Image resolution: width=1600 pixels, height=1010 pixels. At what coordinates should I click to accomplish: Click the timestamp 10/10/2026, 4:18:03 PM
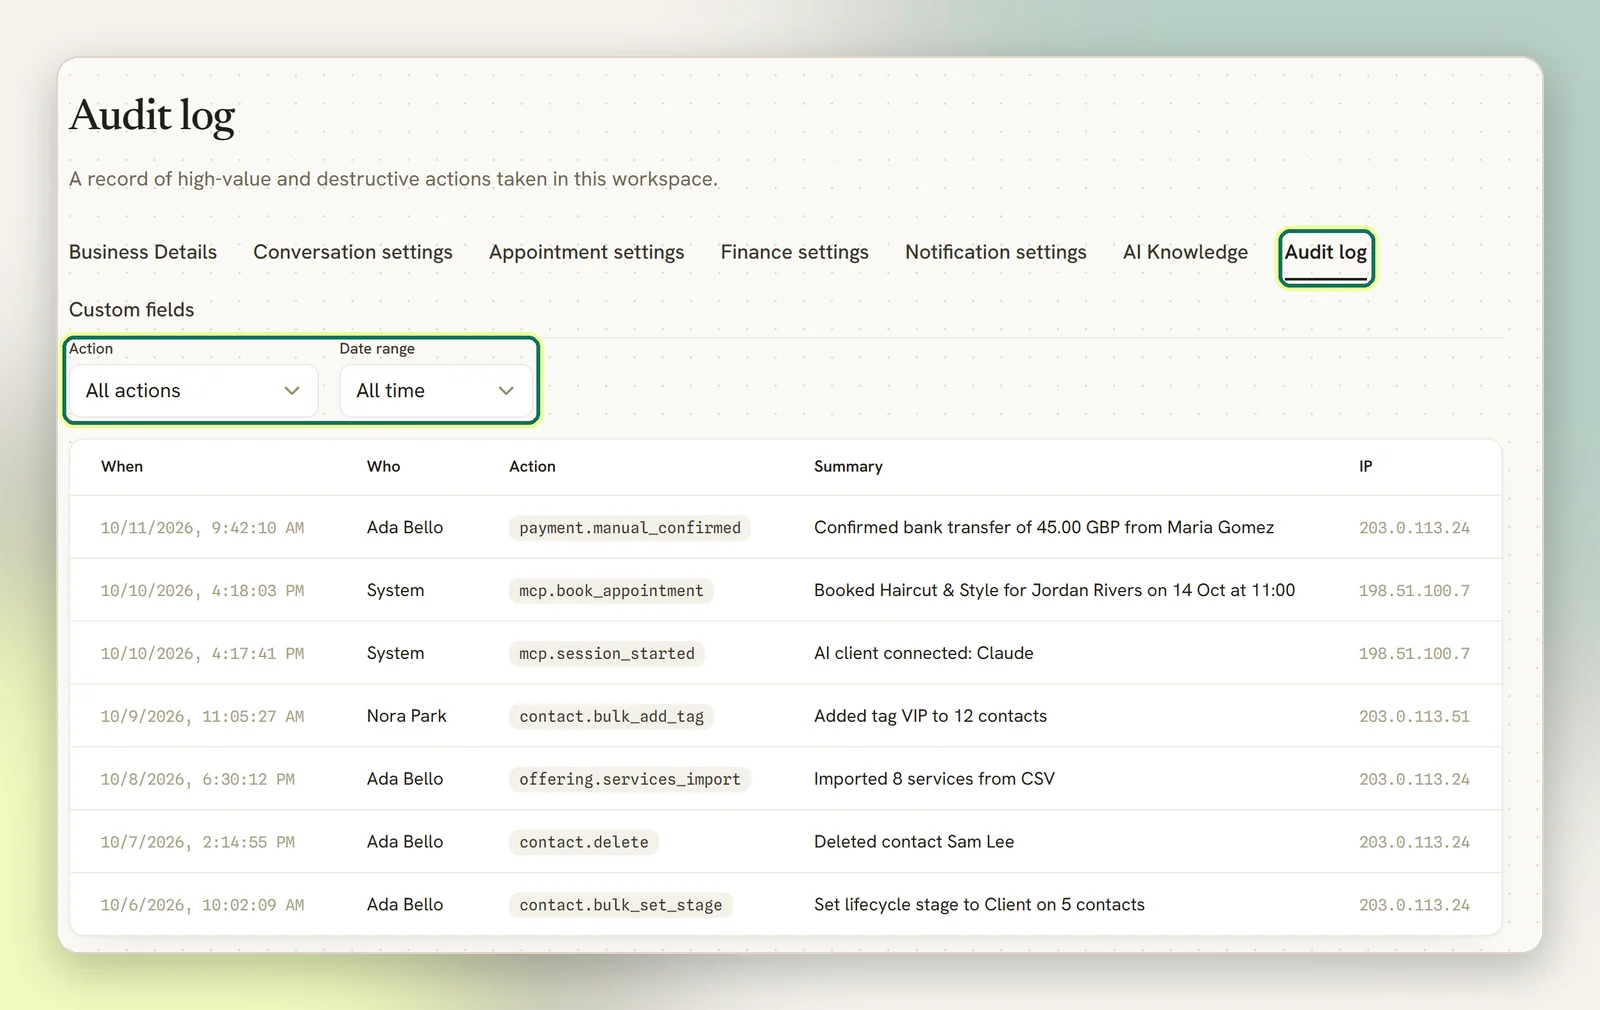pos(202,591)
